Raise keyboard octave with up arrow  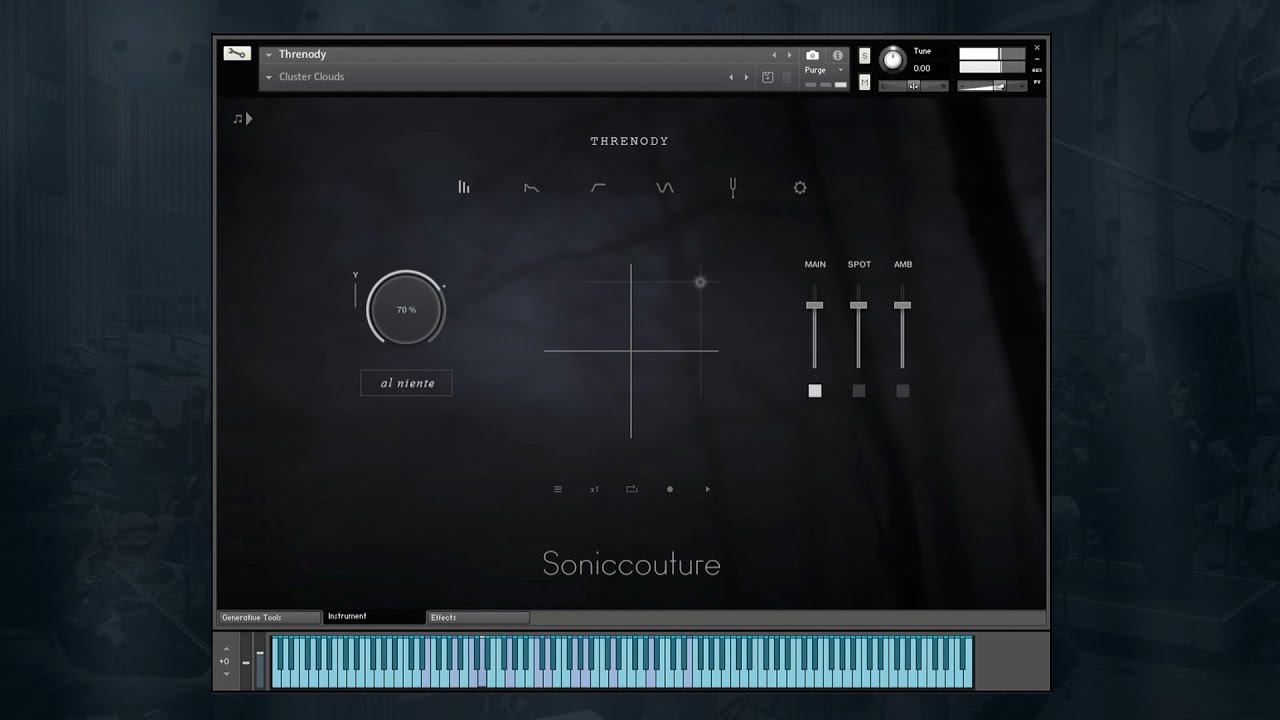click(226, 648)
